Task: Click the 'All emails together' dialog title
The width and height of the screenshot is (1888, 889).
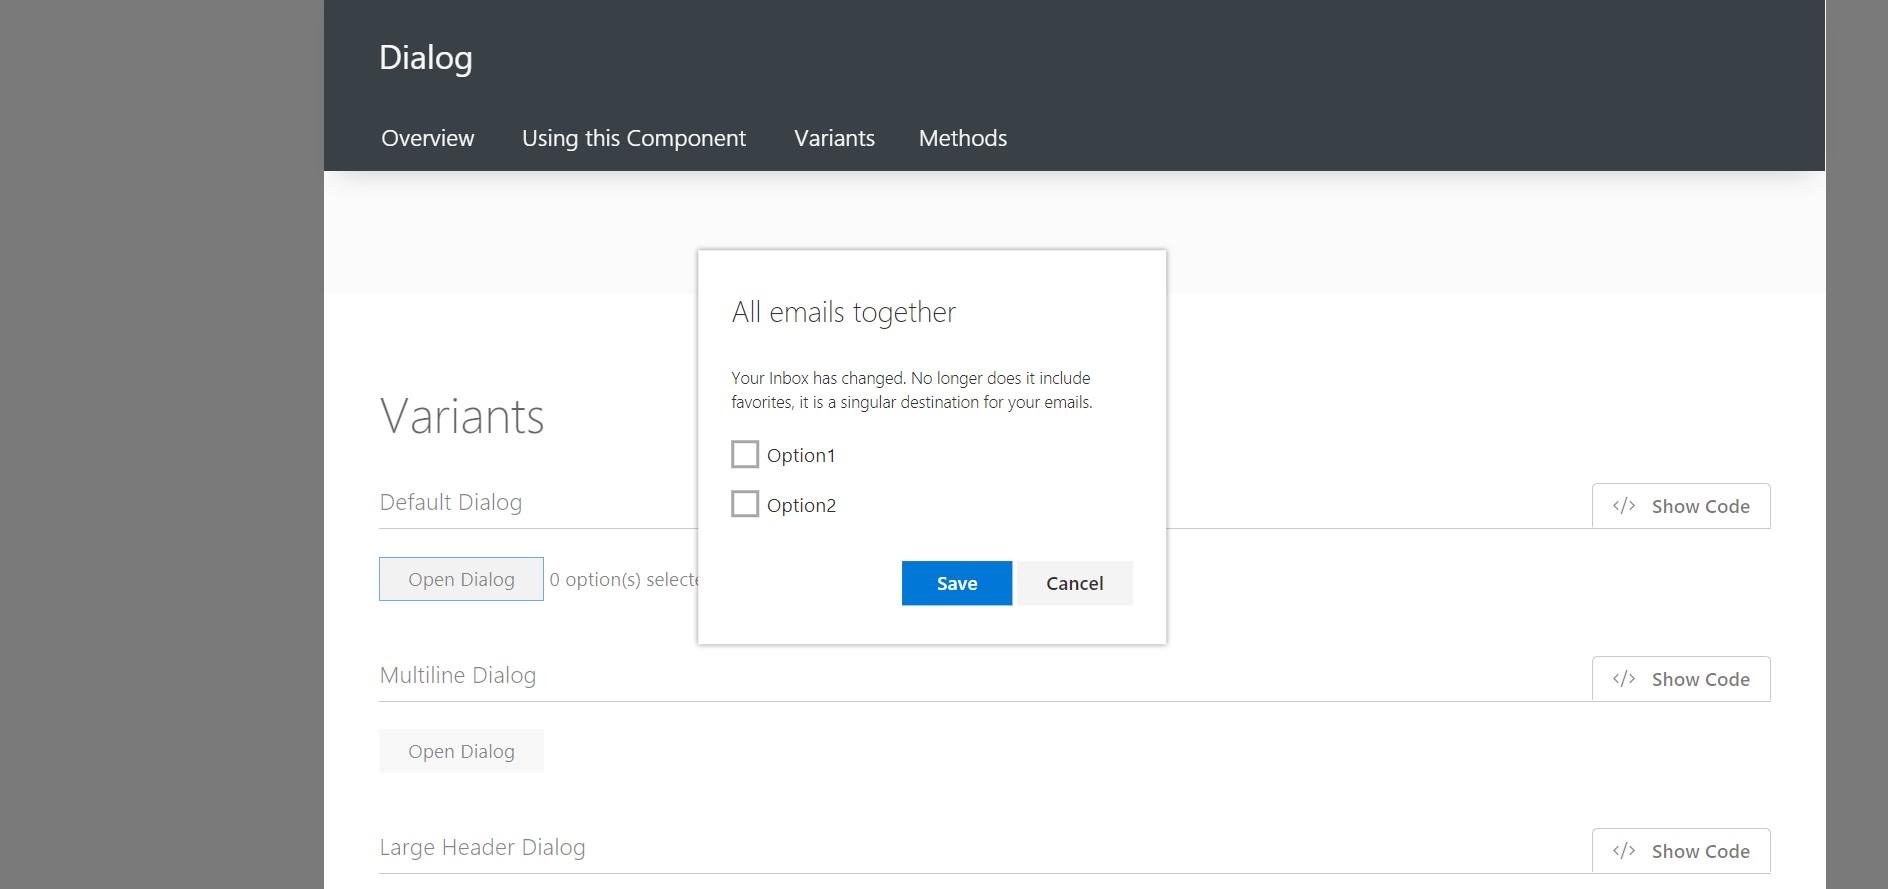Action: [x=844, y=313]
